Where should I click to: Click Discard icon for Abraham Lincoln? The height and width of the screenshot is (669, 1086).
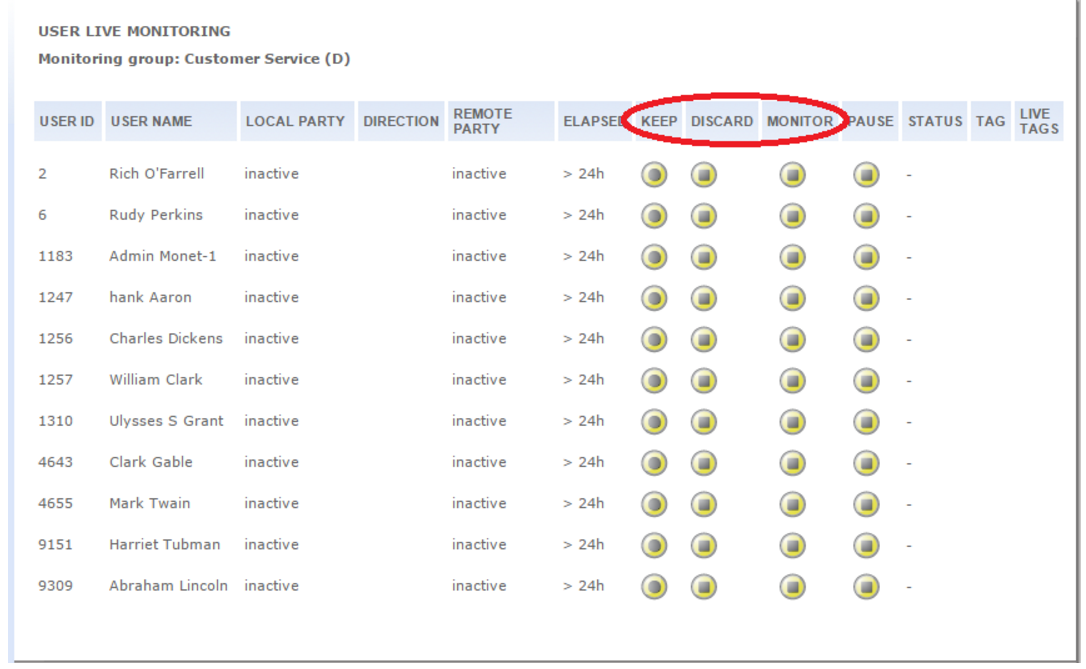[704, 586]
